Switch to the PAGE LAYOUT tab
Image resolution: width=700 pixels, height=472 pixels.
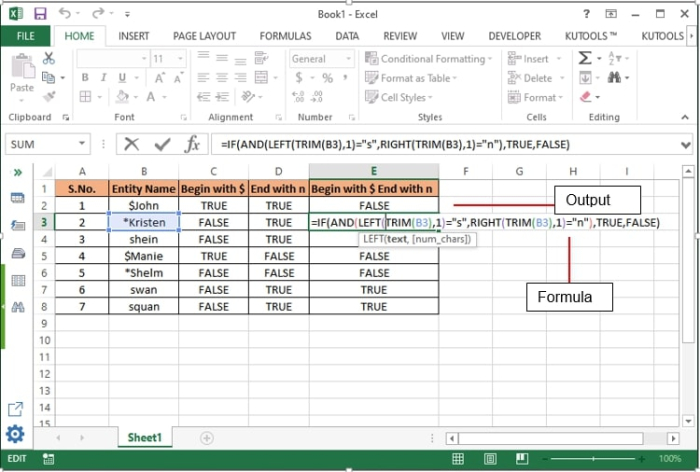coord(204,36)
